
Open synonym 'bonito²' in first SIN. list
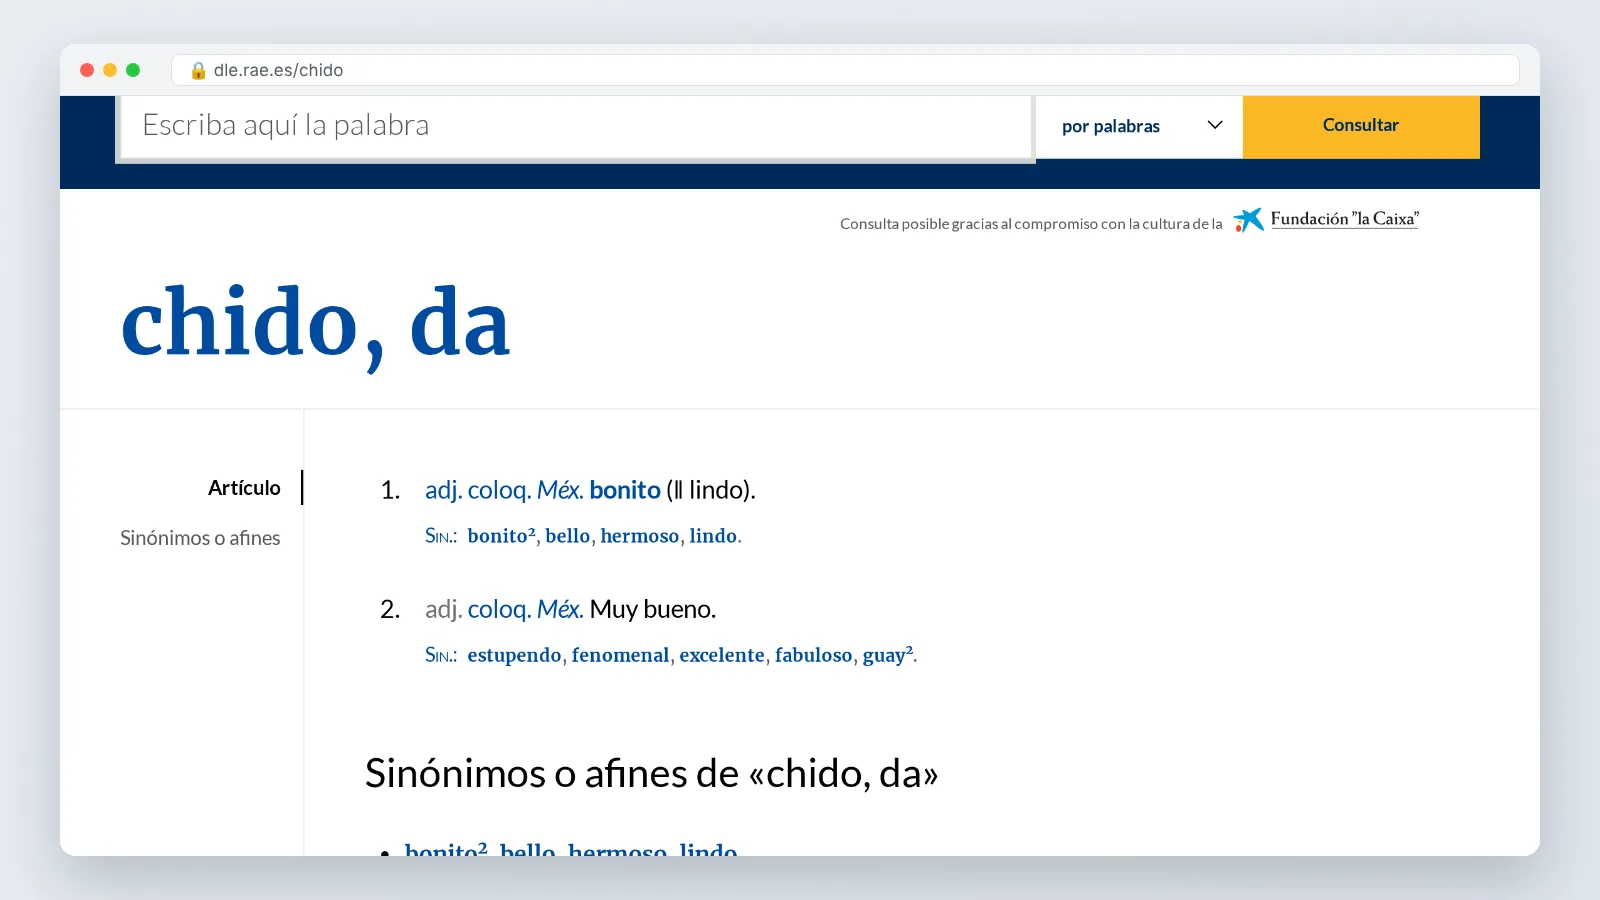501,536
